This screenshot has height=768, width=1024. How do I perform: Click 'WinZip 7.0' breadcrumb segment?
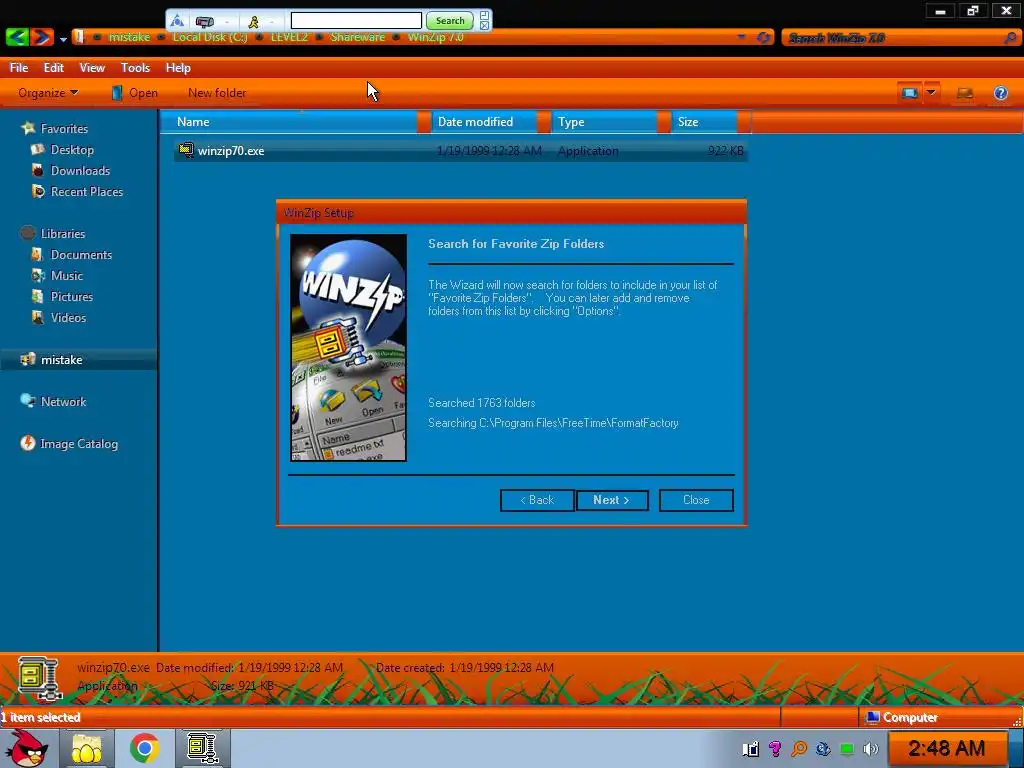[x=435, y=37]
